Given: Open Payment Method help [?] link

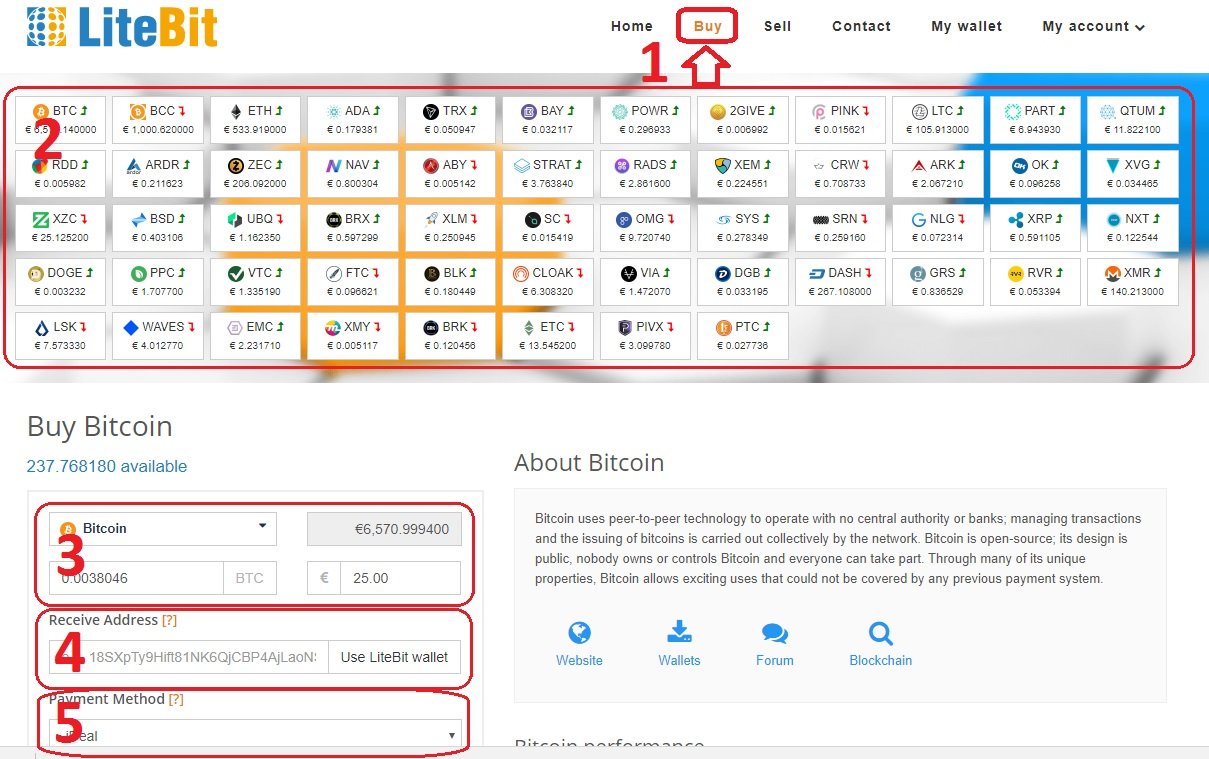Looking at the screenshot, I should 176,700.
